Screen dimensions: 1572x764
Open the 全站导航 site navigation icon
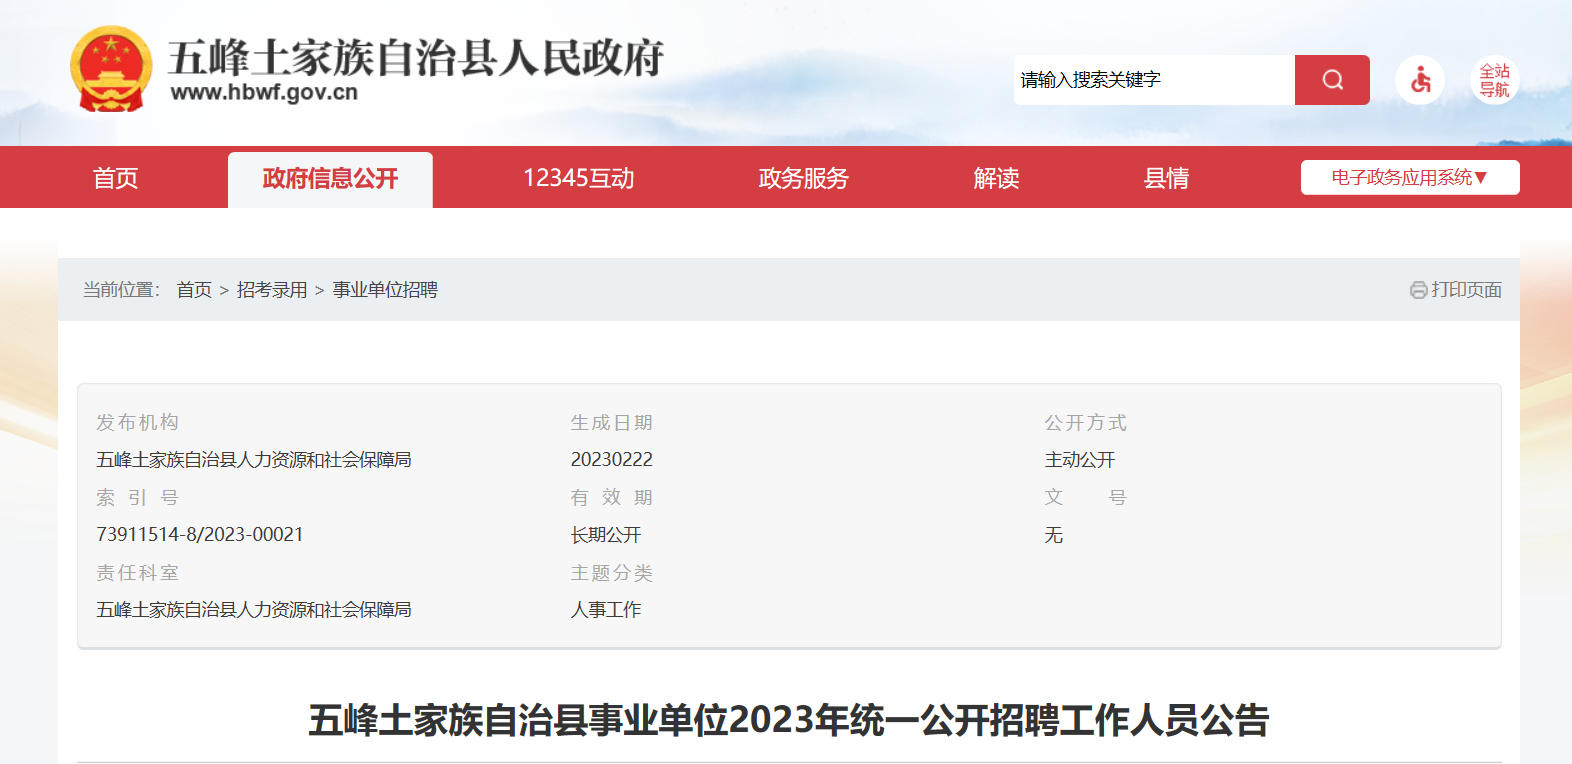(1494, 80)
